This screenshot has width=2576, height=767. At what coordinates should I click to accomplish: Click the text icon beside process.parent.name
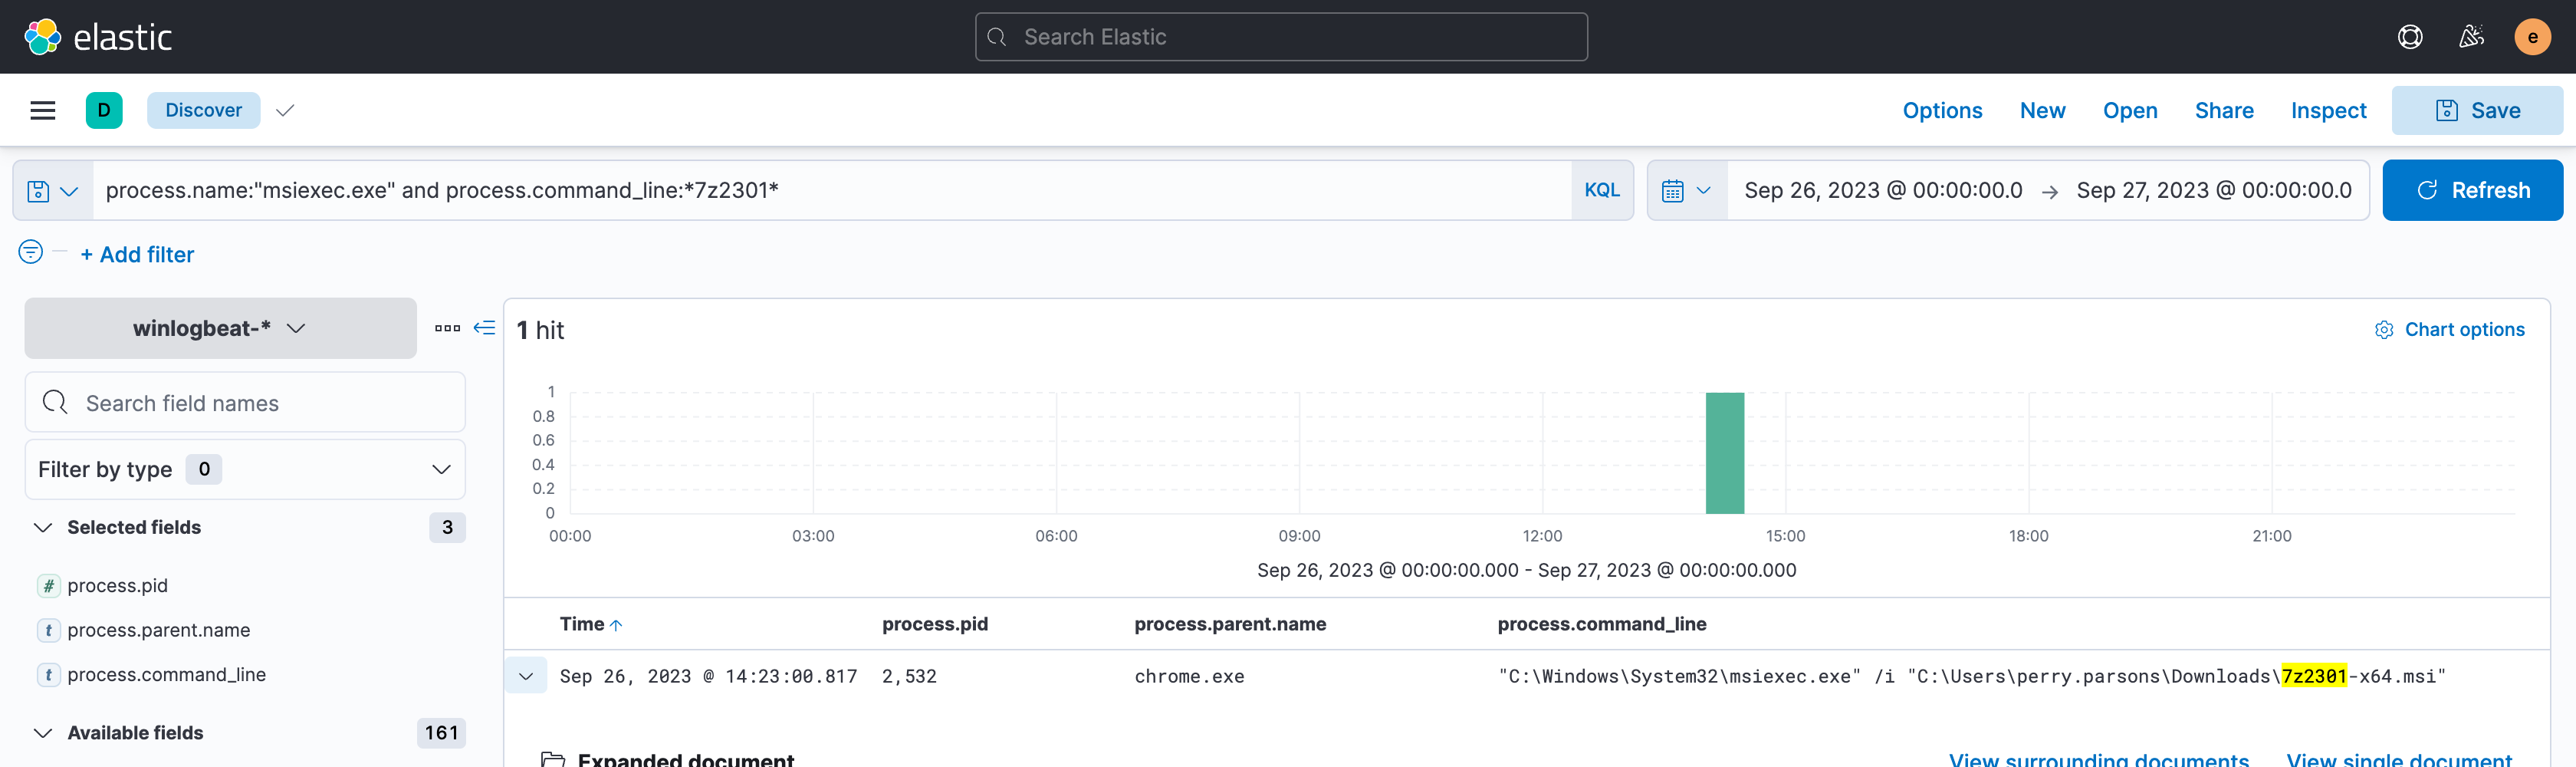48,630
